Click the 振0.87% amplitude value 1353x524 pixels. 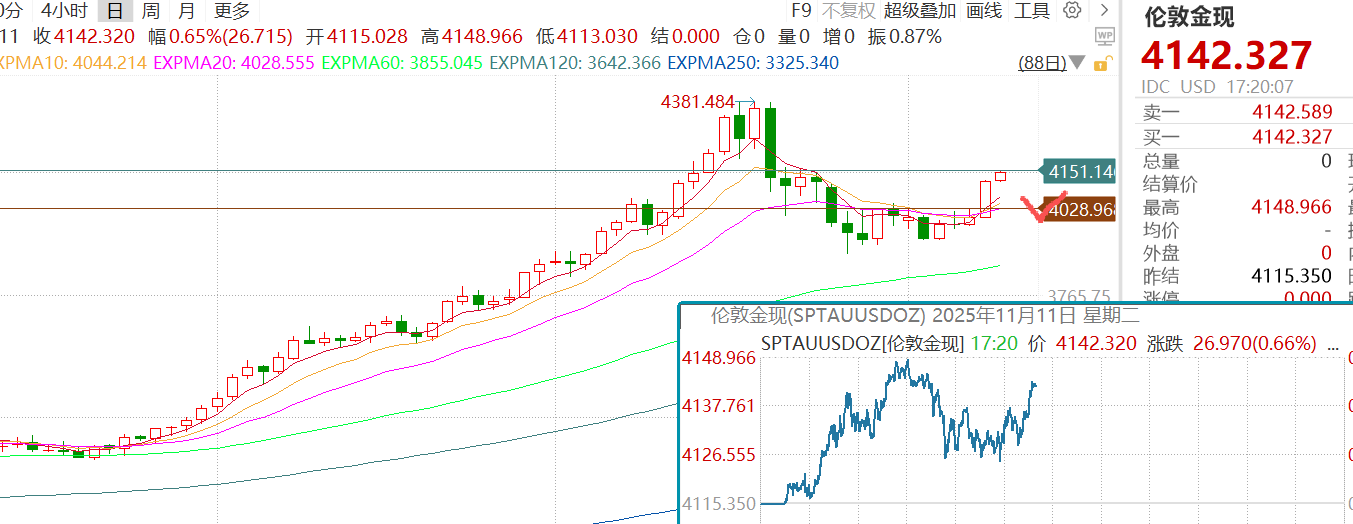(x=904, y=37)
